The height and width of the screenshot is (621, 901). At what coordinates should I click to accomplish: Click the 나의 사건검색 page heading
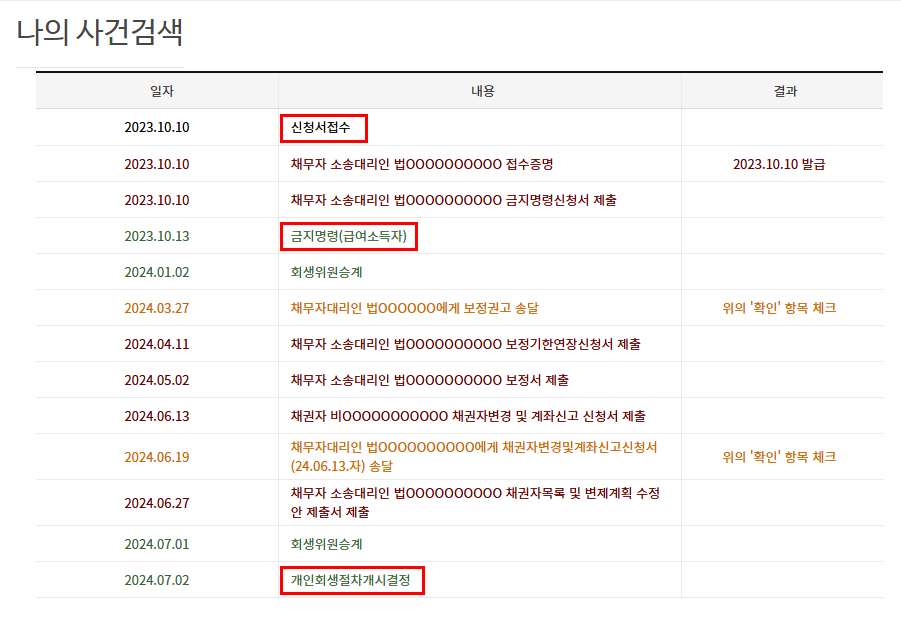pos(100,32)
